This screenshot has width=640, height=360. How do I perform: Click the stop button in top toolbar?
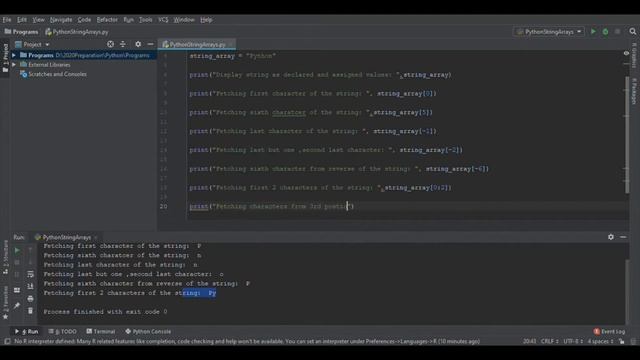tap(618, 31)
